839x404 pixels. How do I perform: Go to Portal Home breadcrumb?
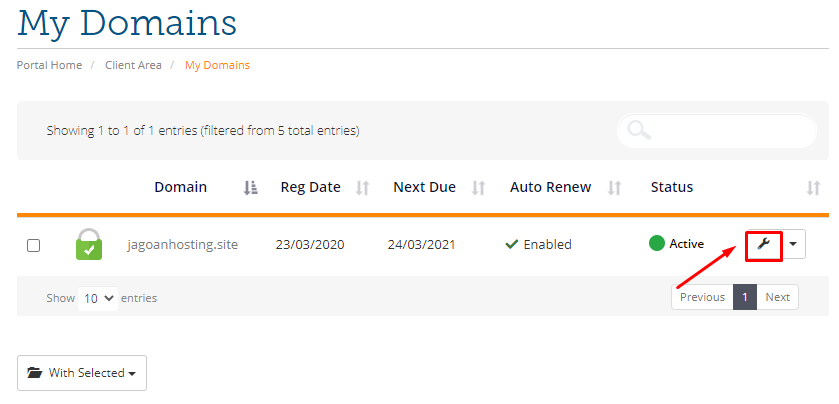pos(49,65)
